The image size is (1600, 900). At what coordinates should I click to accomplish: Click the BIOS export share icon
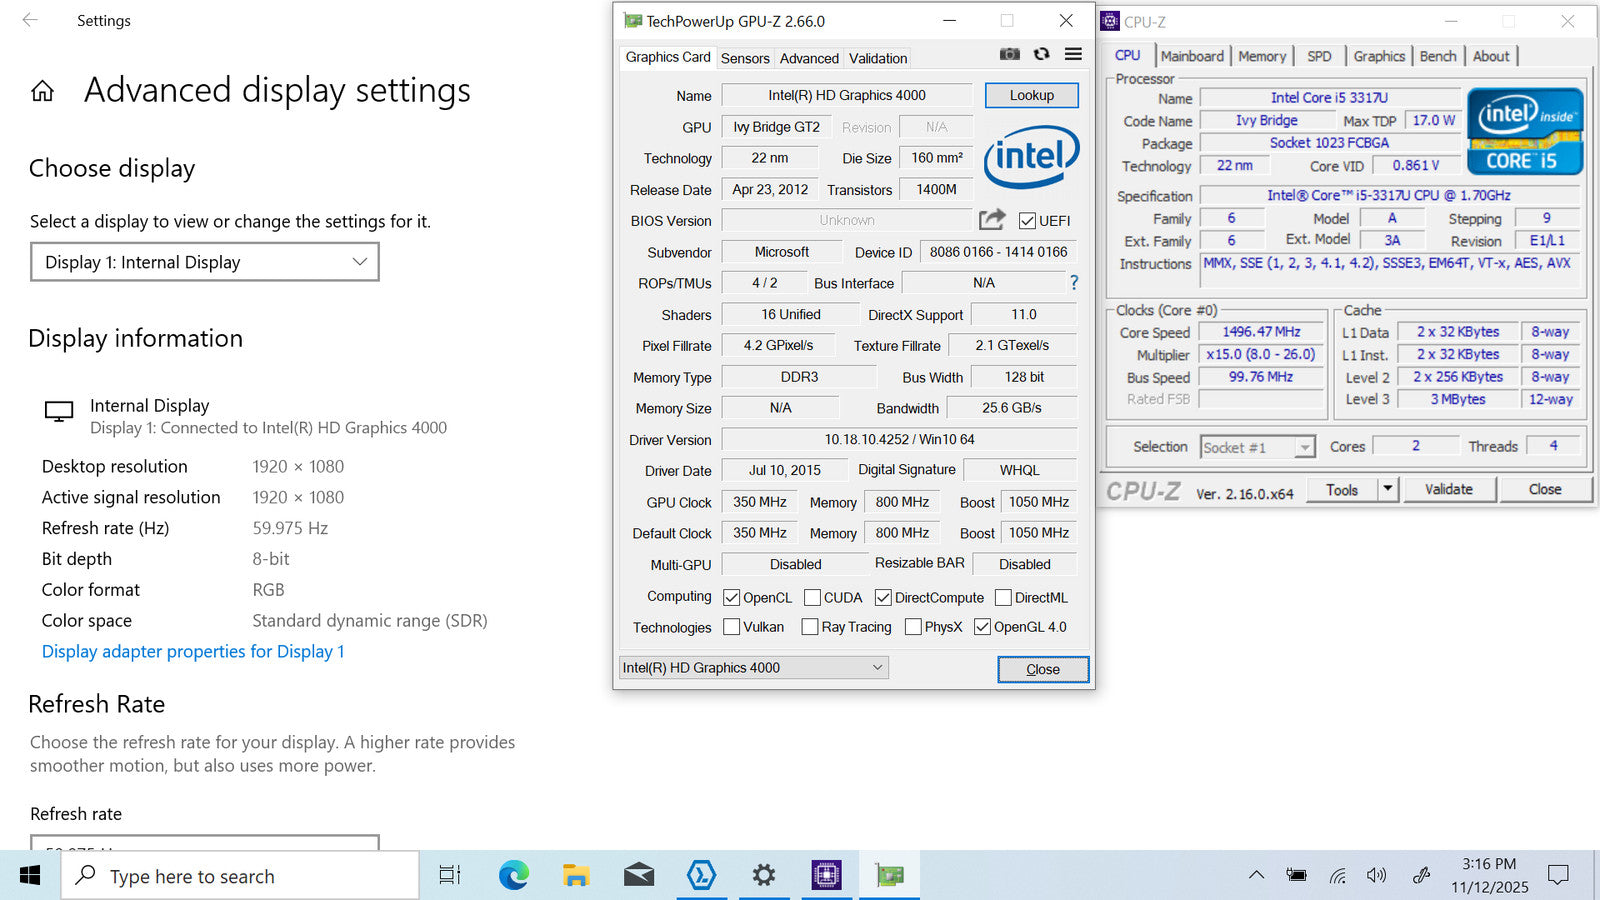pyautogui.click(x=992, y=220)
